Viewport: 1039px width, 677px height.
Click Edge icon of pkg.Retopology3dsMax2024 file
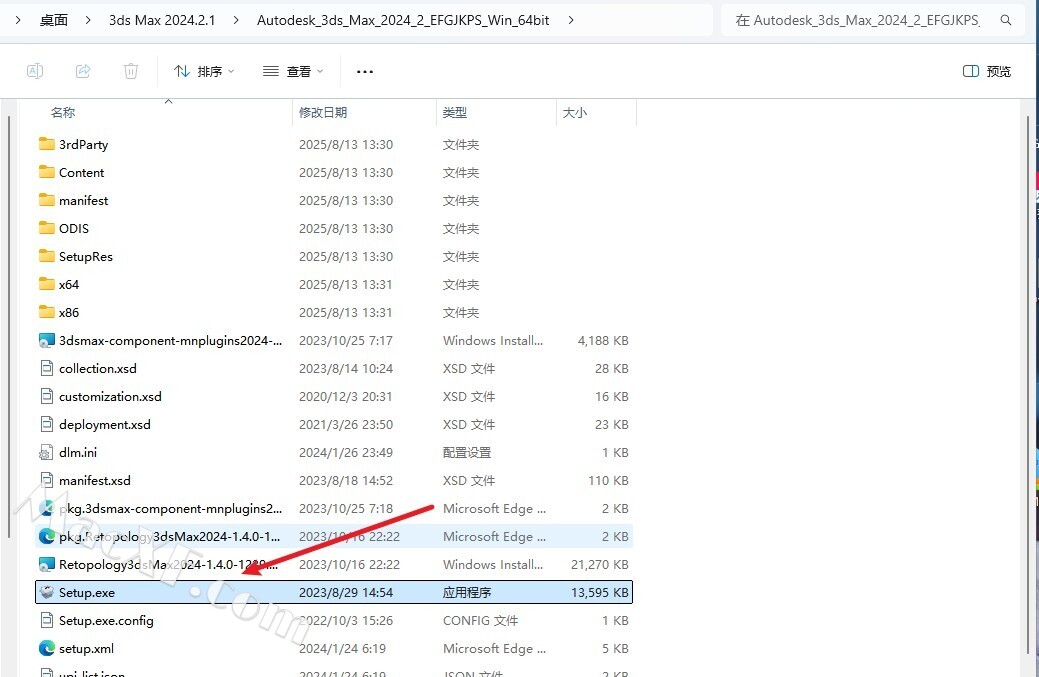[x=46, y=537]
